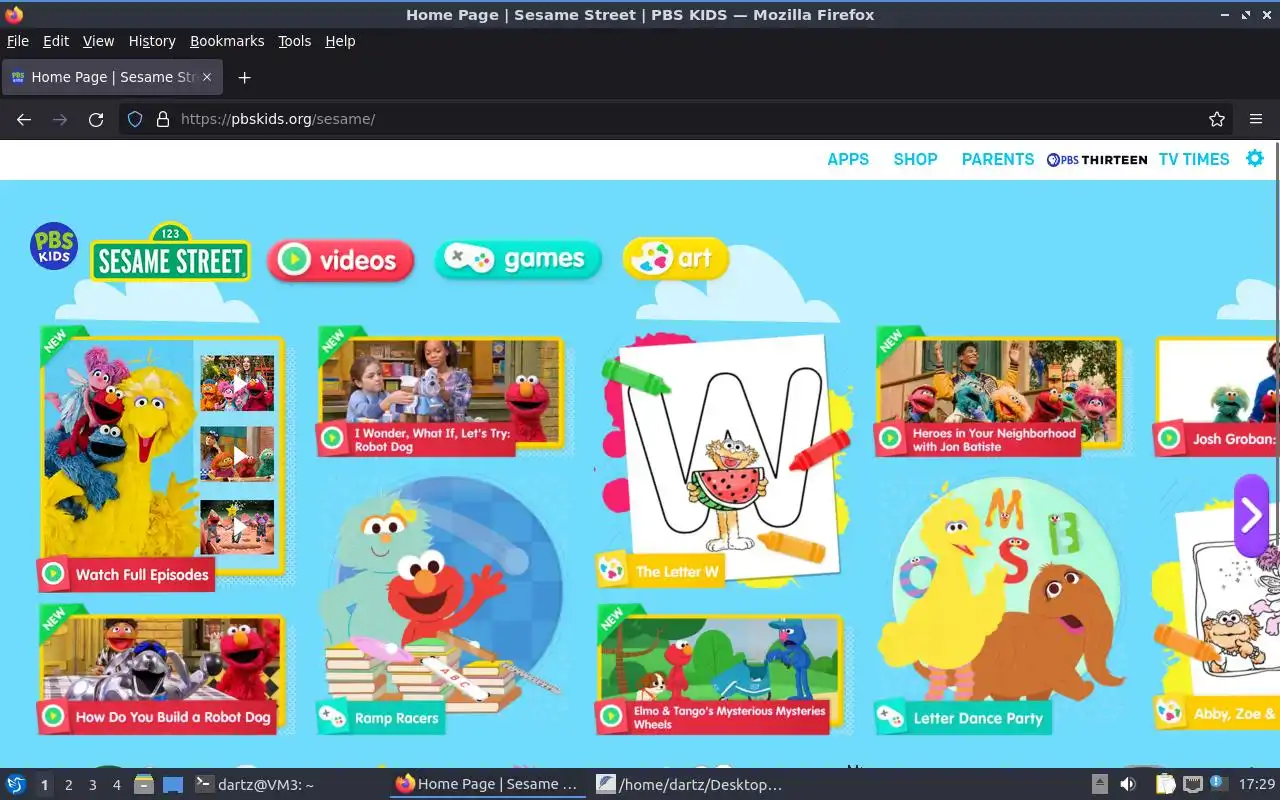Open the art section
Image resolution: width=1280 pixels, height=800 pixels.
pyautogui.click(x=676, y=259)
